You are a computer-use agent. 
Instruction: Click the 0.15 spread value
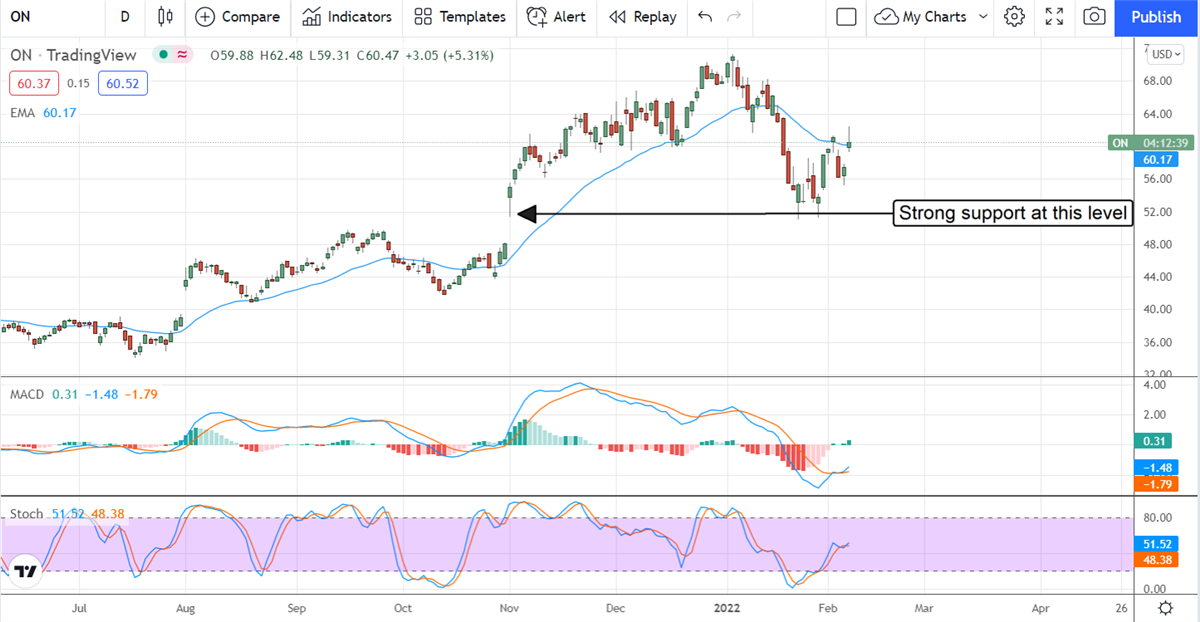78,83
